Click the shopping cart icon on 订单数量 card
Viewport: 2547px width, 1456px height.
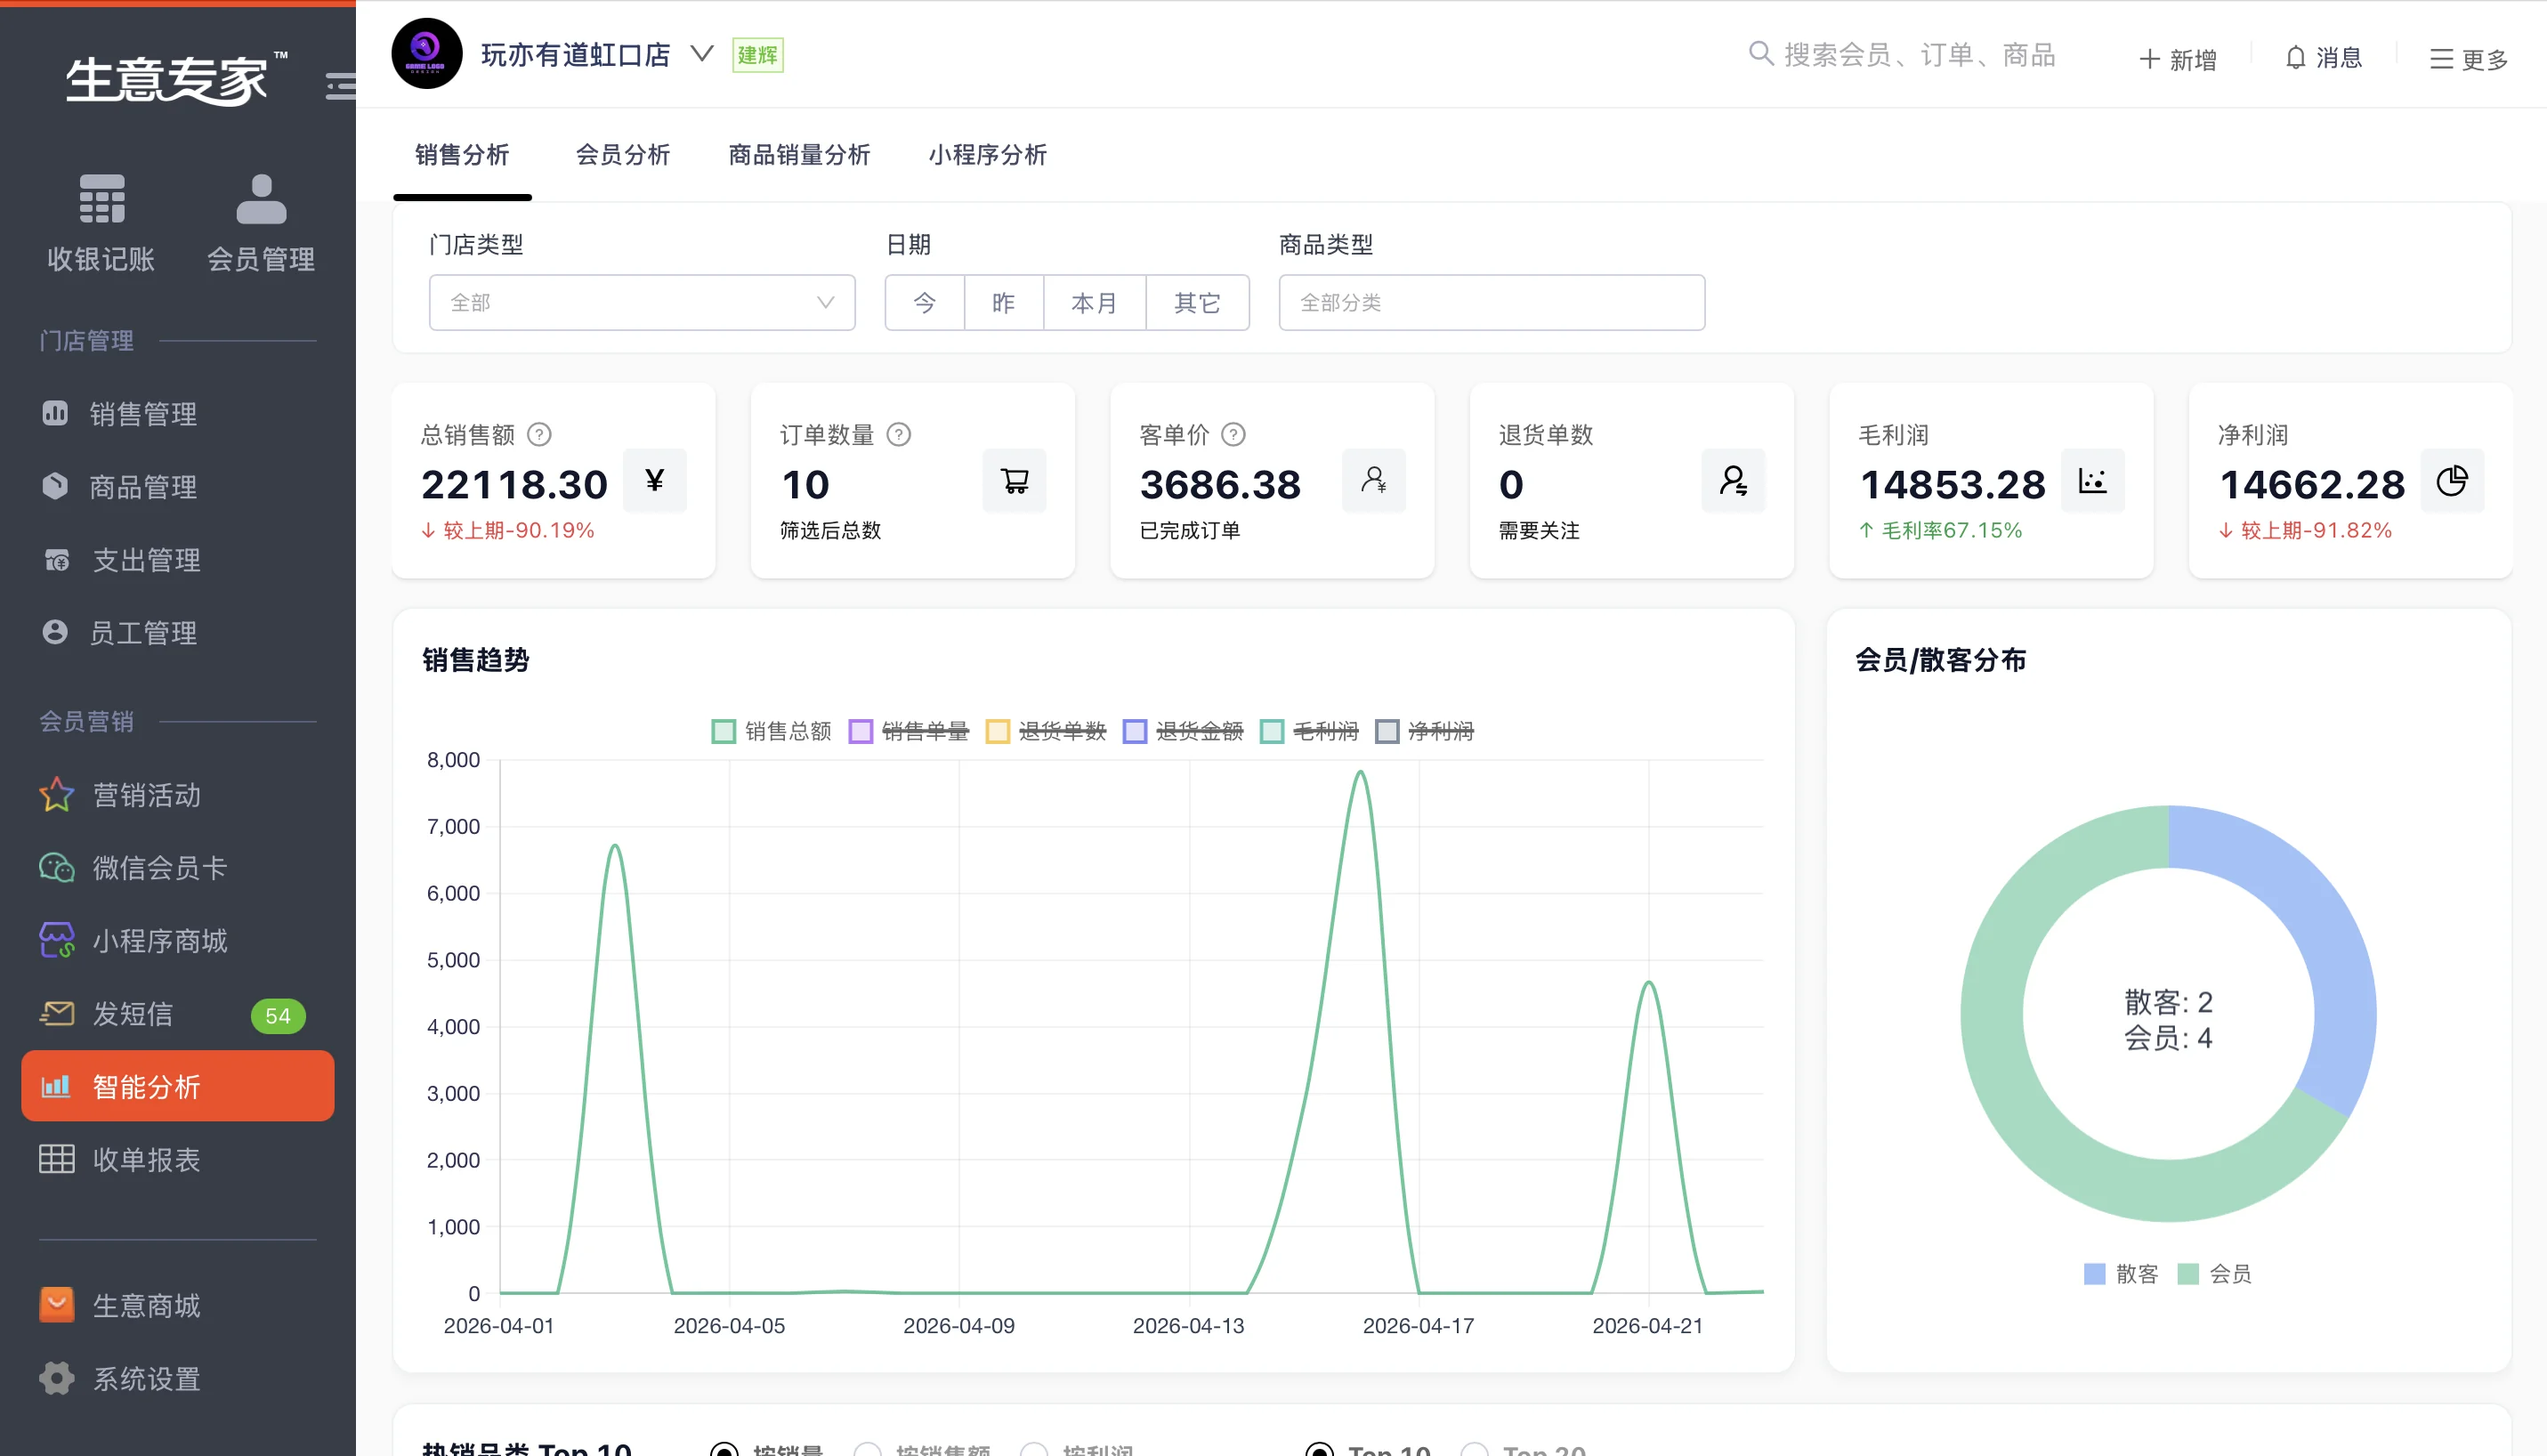(1015, 481)
